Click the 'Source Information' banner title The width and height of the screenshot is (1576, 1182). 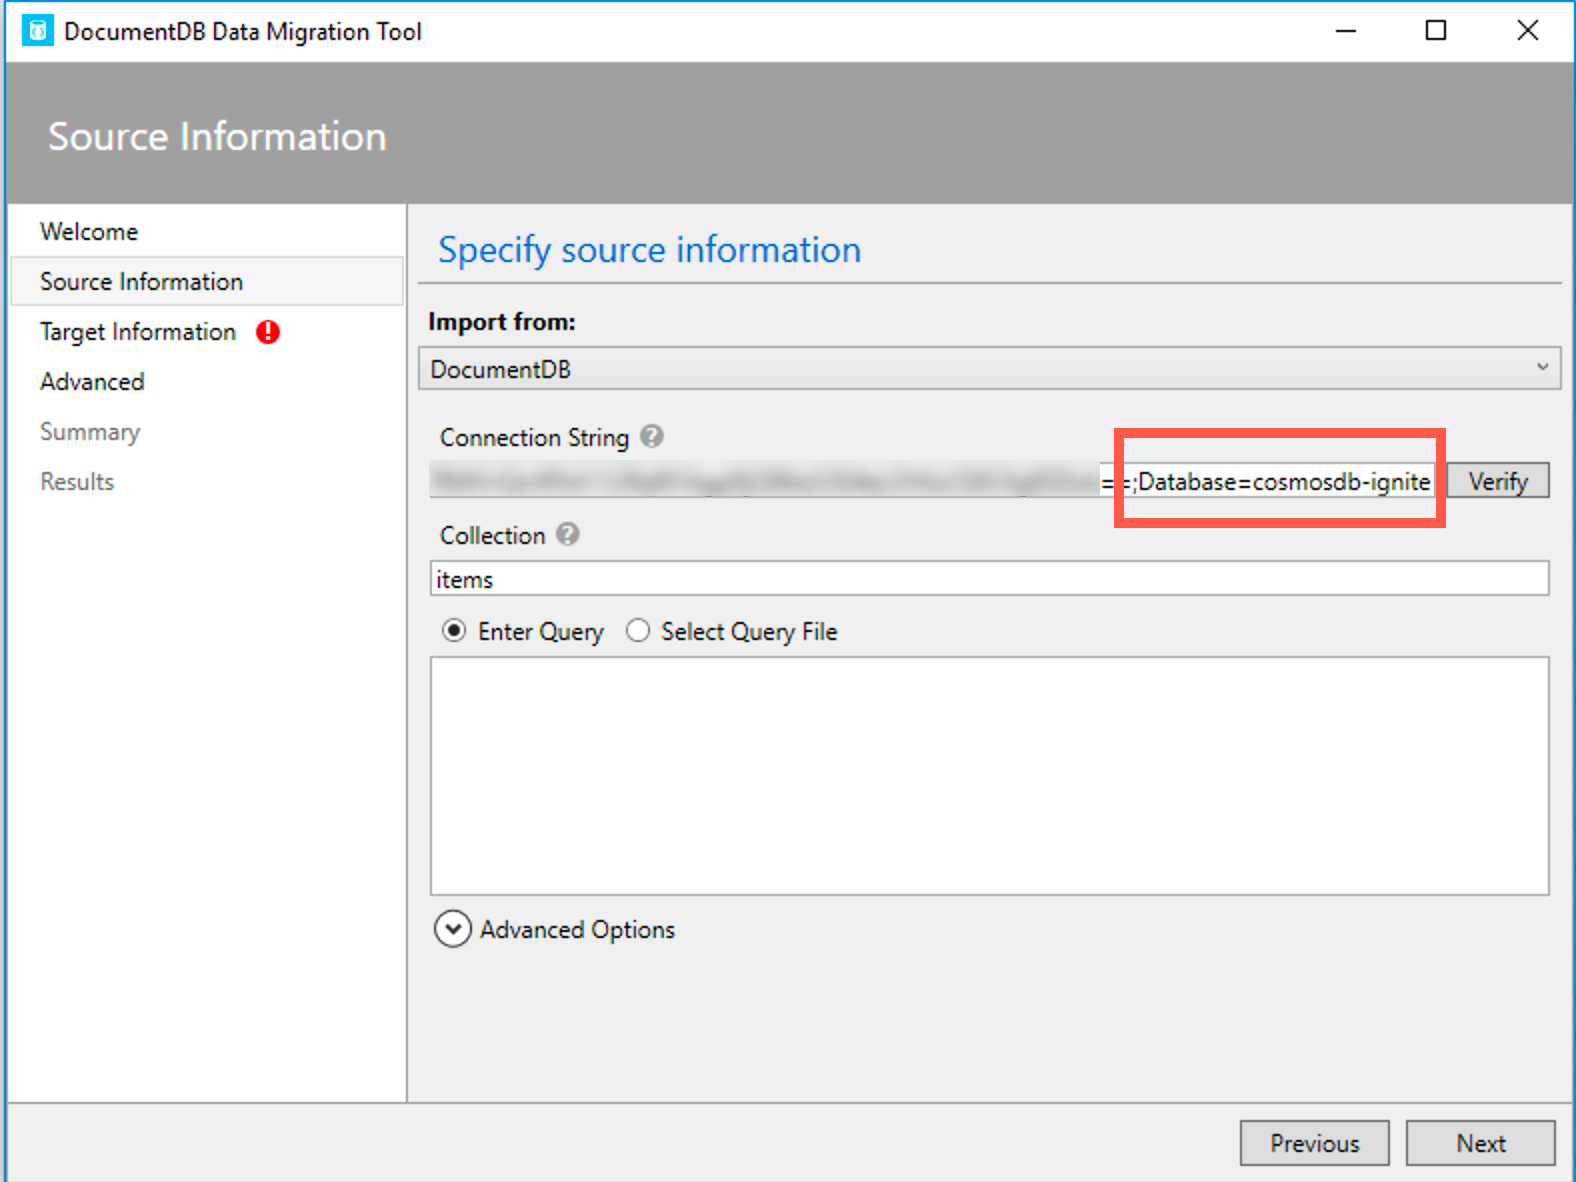pyautogui.click(x=217, y=136)
